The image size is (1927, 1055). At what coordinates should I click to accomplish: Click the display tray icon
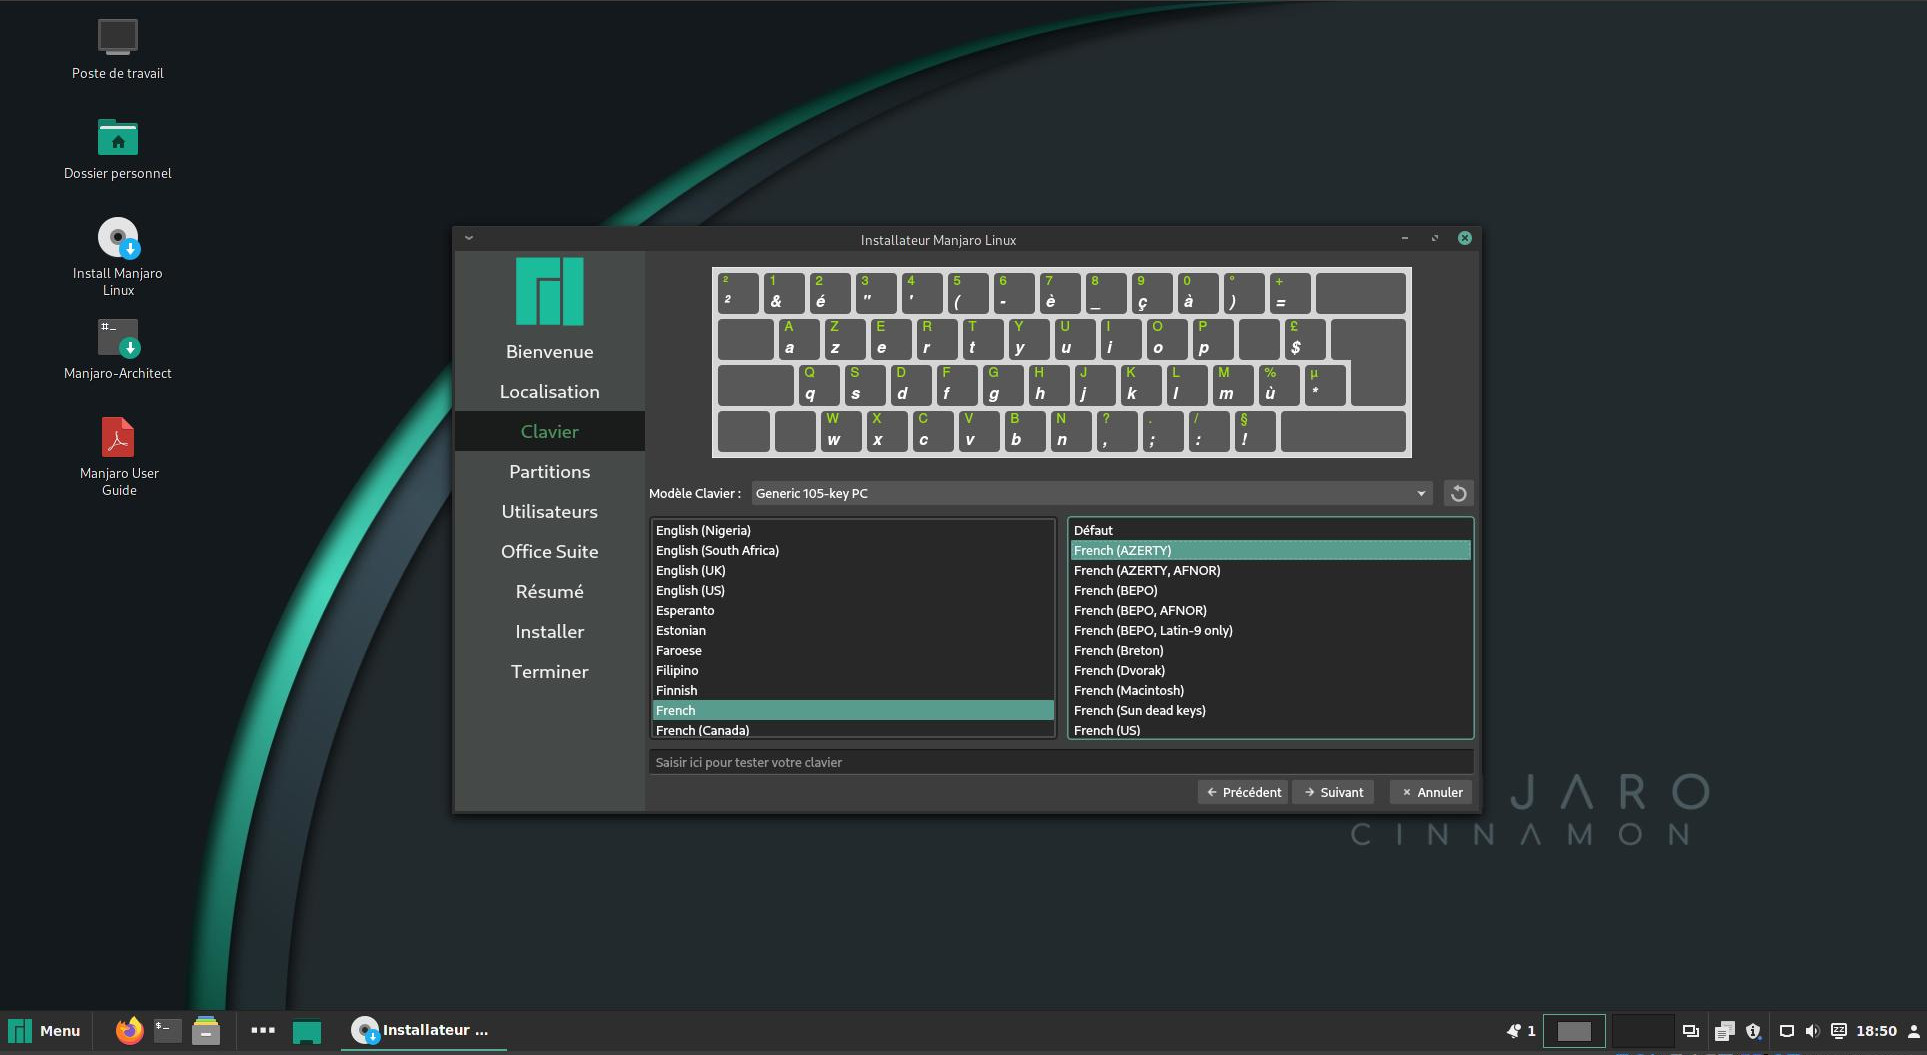click(1787, 1031)
